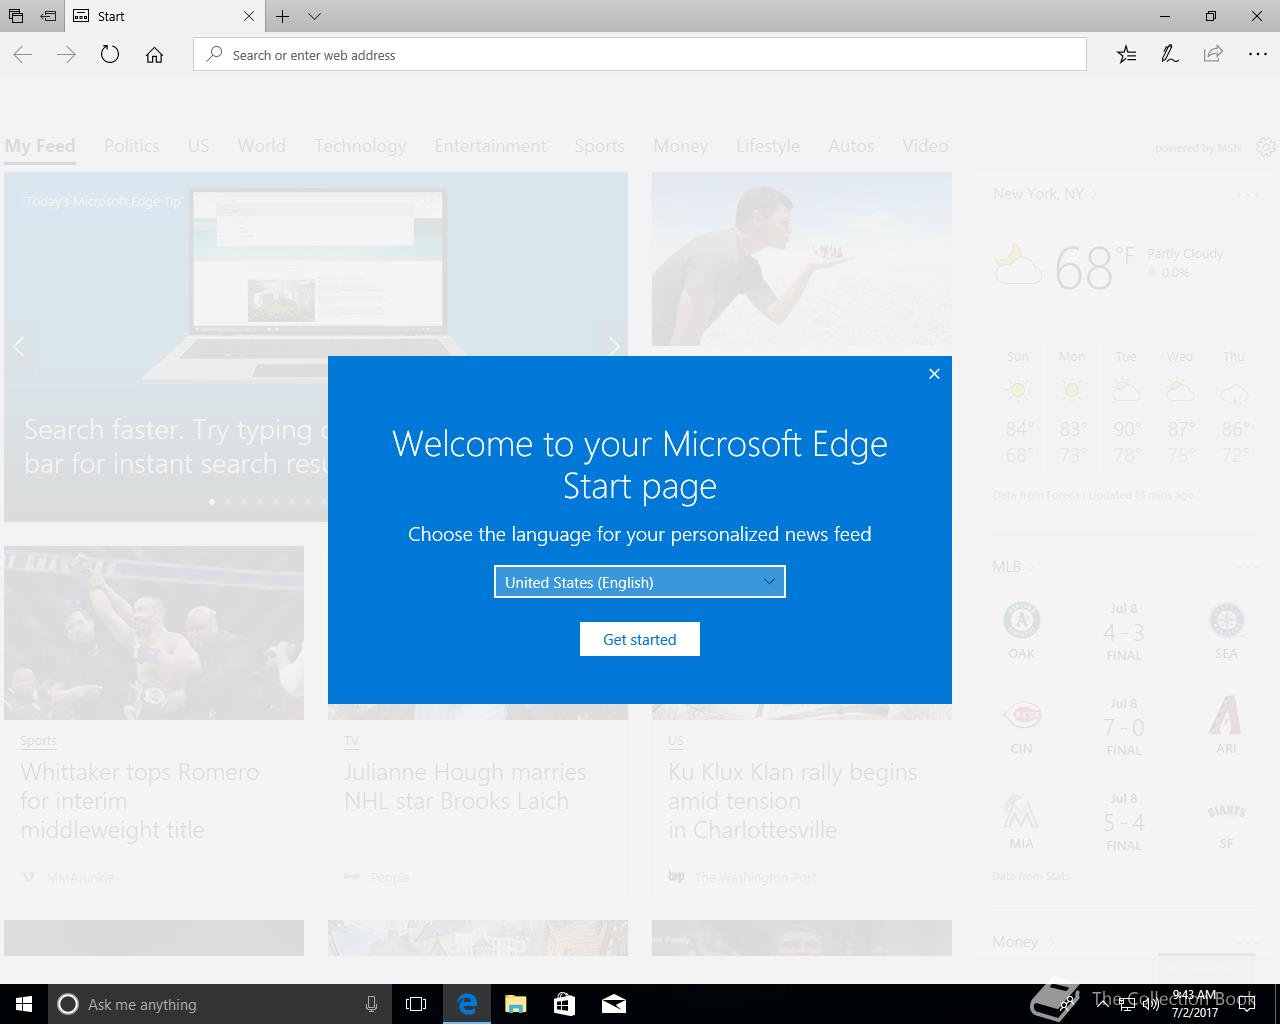Open the Video tab
The width and height of the screenshot is (1280, 1024).
click(x=925, y=146)
